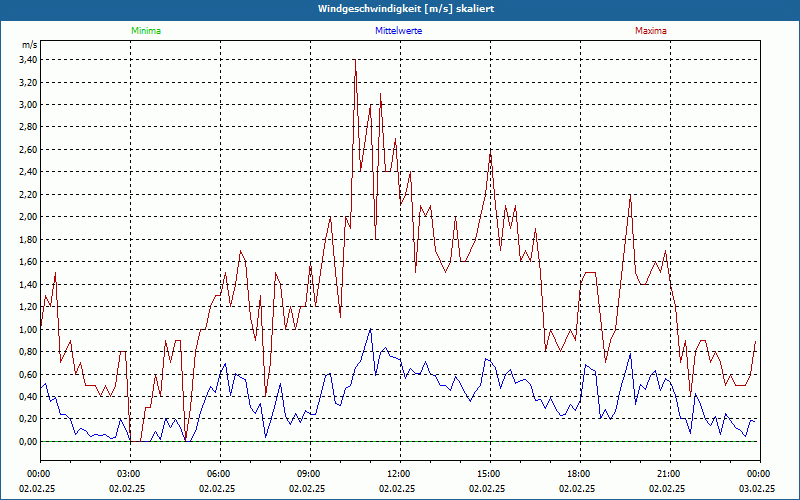This screenshot has height=500, width=800.
Task: Click the 15:00 time axis label
Action: tap(490, 474)
